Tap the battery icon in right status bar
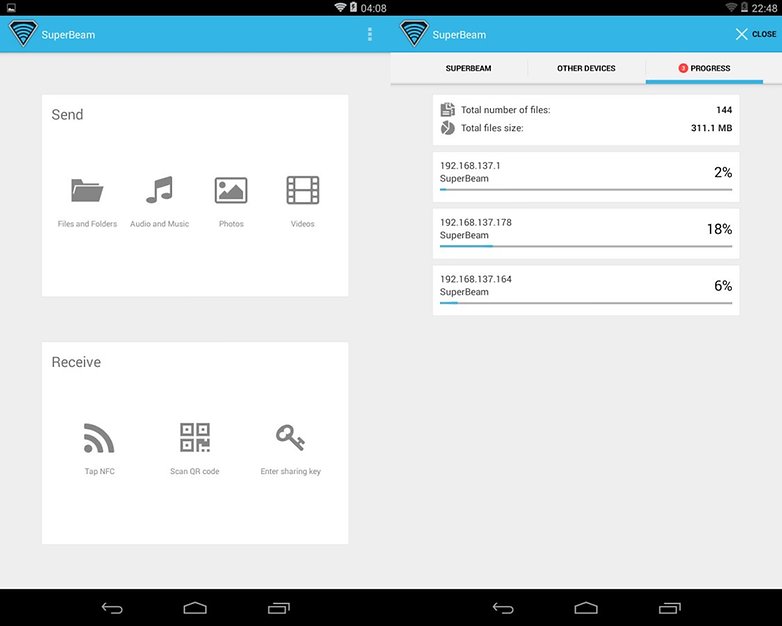782x626 pixels. coord(744,7)
